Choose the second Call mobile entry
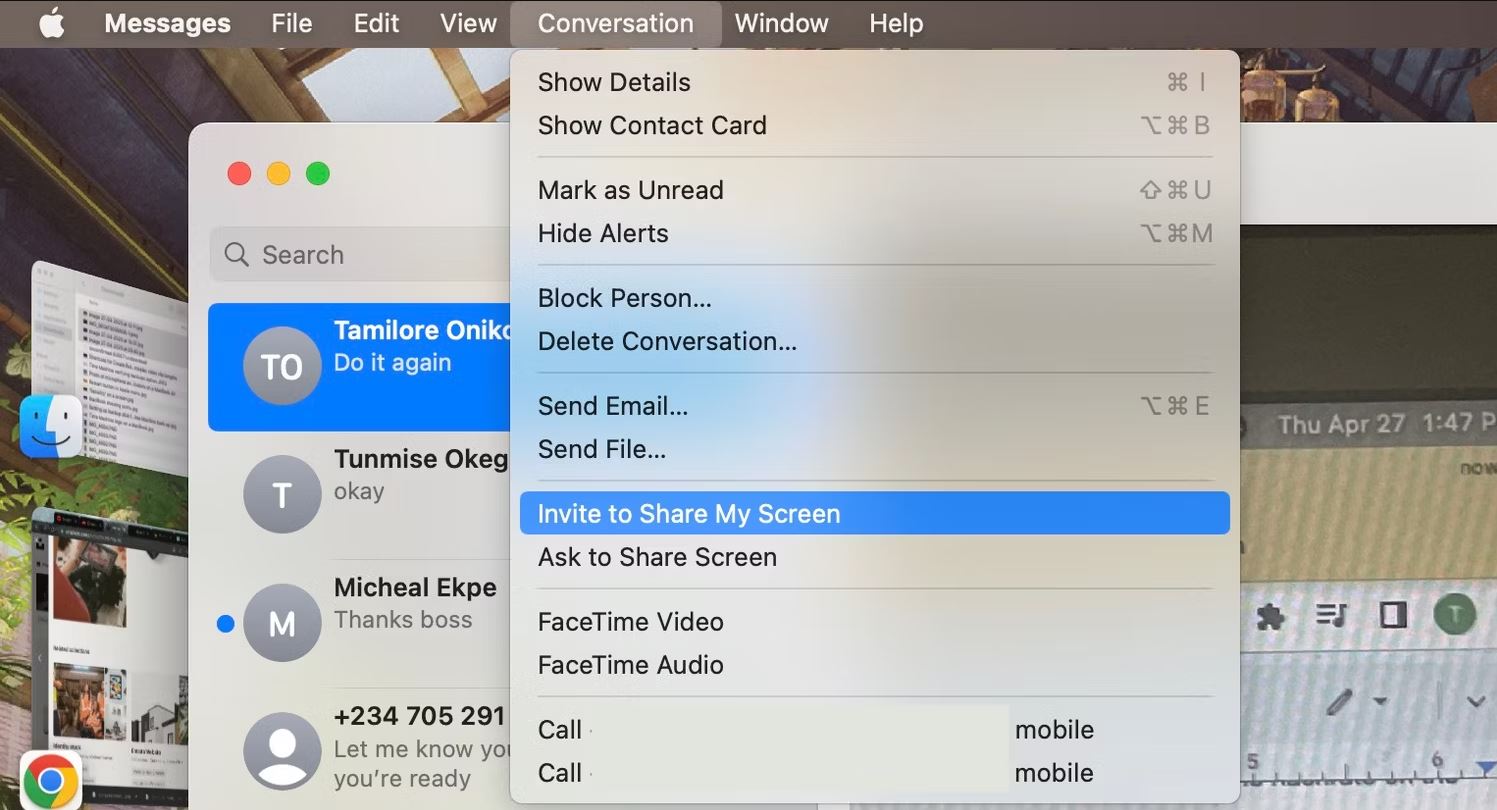 click(x=875, y=773)
